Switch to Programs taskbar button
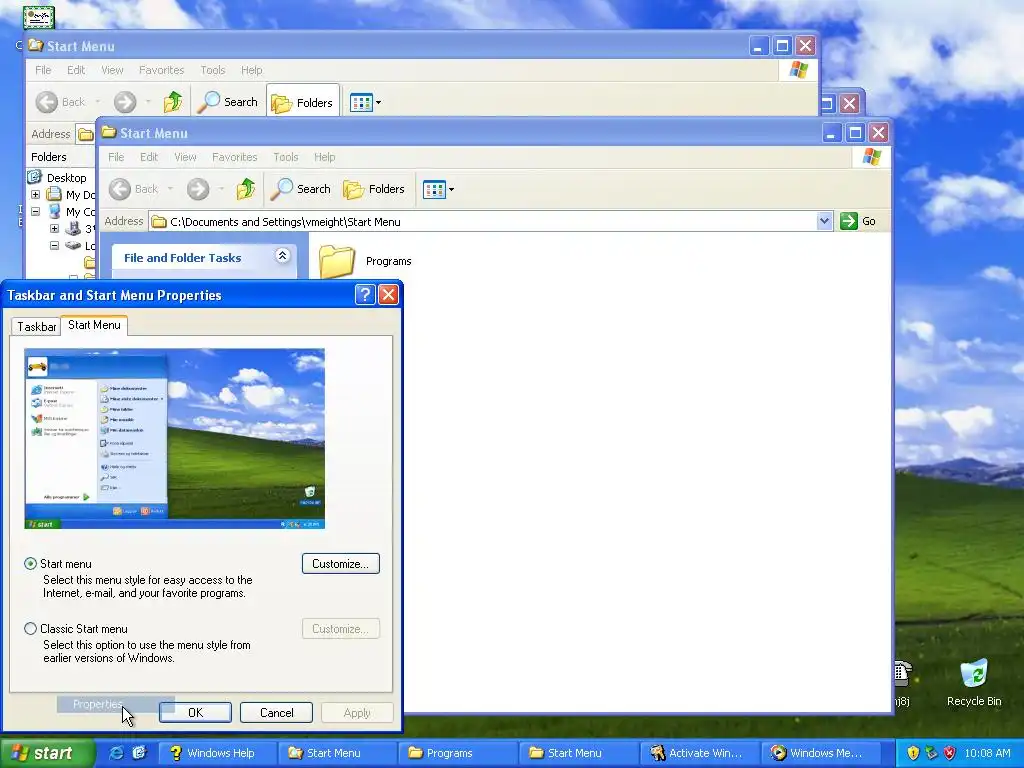The width and height of the screenshot is (1024, 768). [459, 753]
